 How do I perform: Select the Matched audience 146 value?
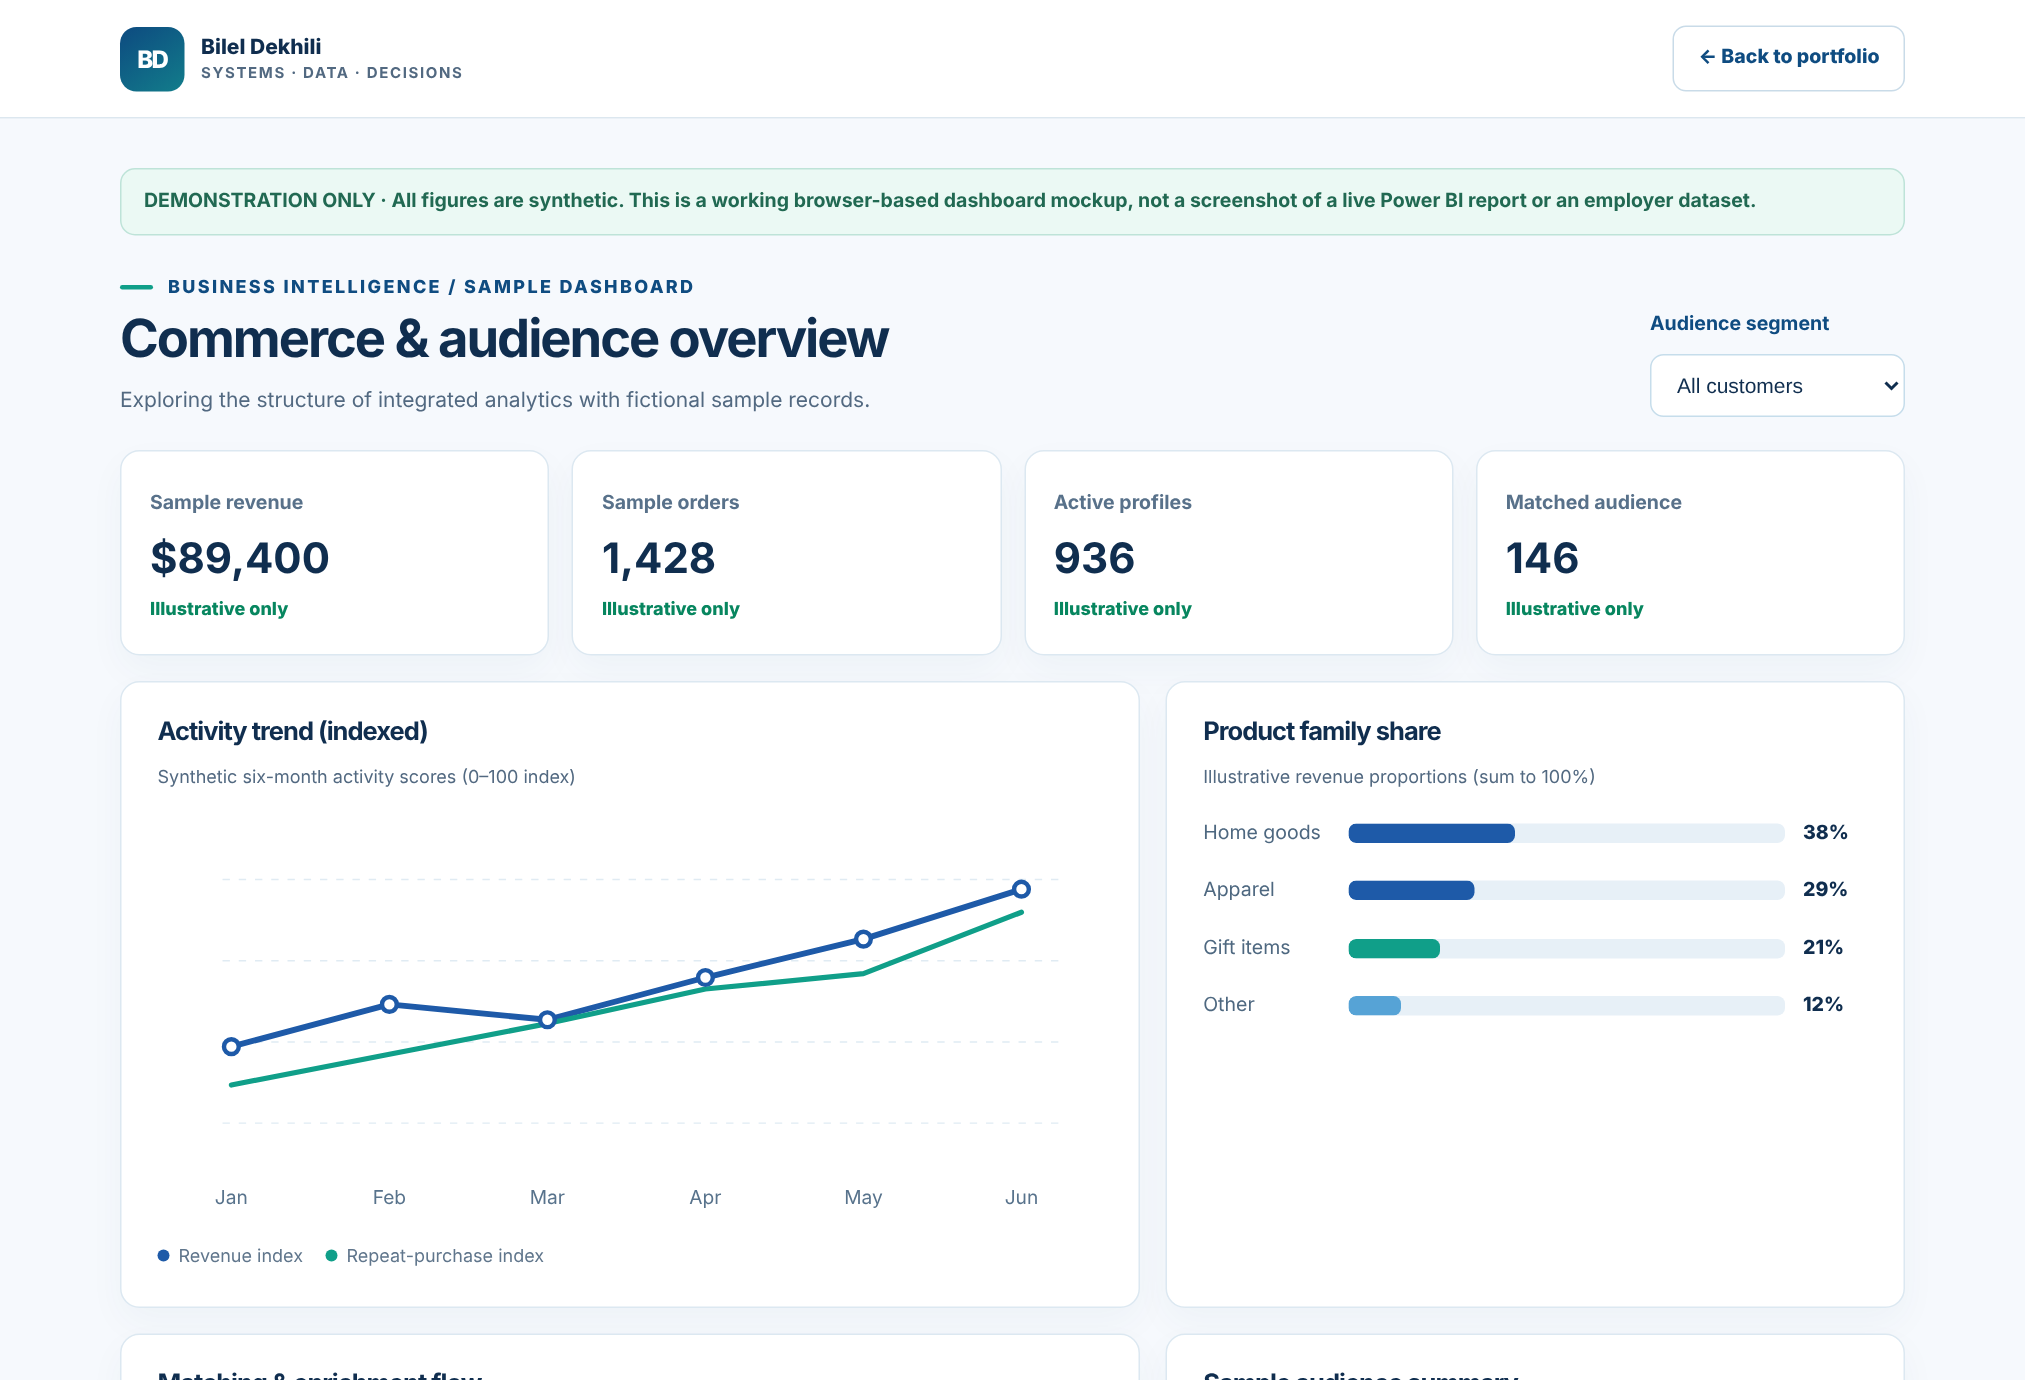point(1542,558)
